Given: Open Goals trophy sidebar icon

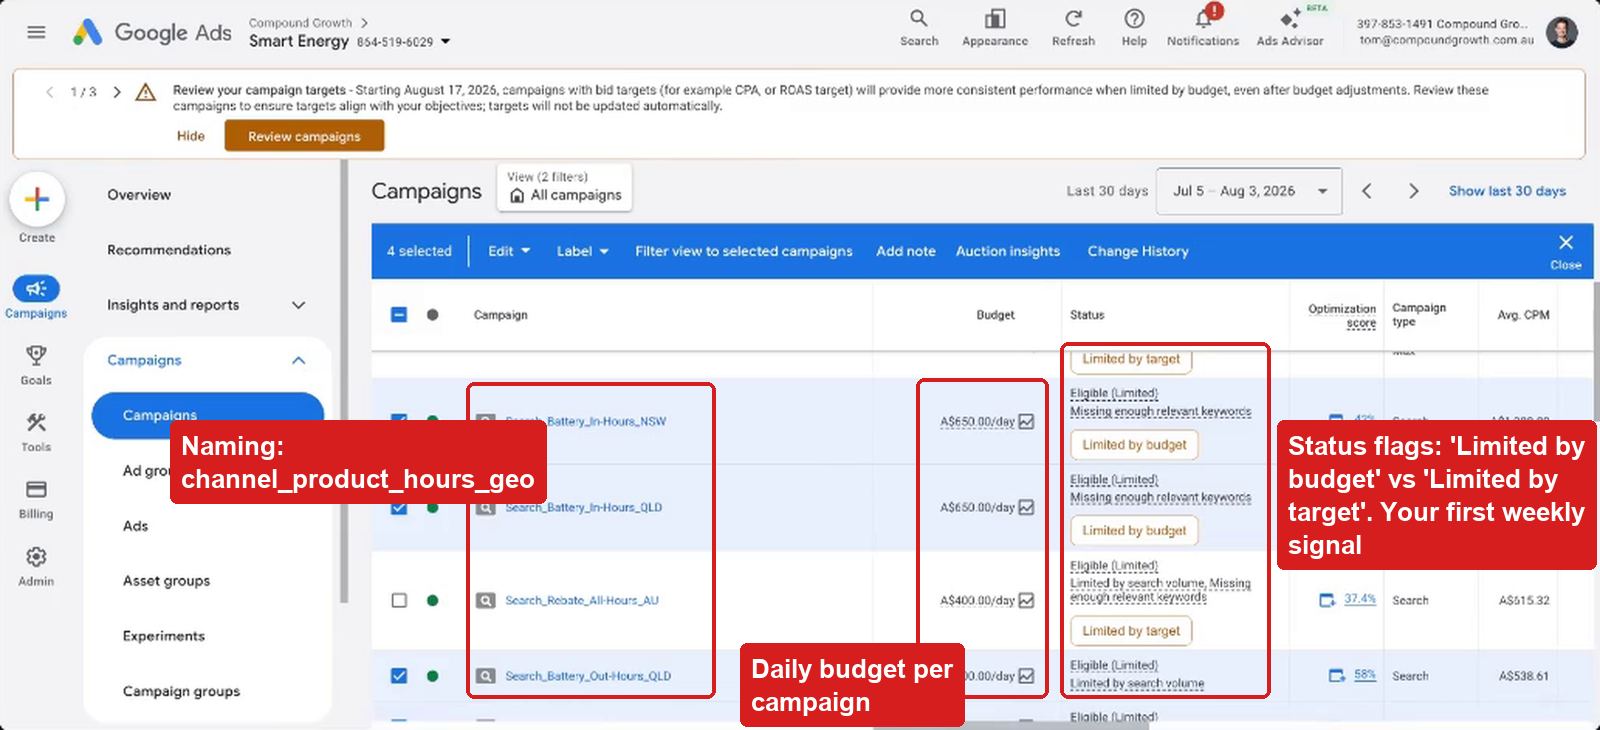Looking at the screenshot, I should pyautogui.click(x=36, y=356).
